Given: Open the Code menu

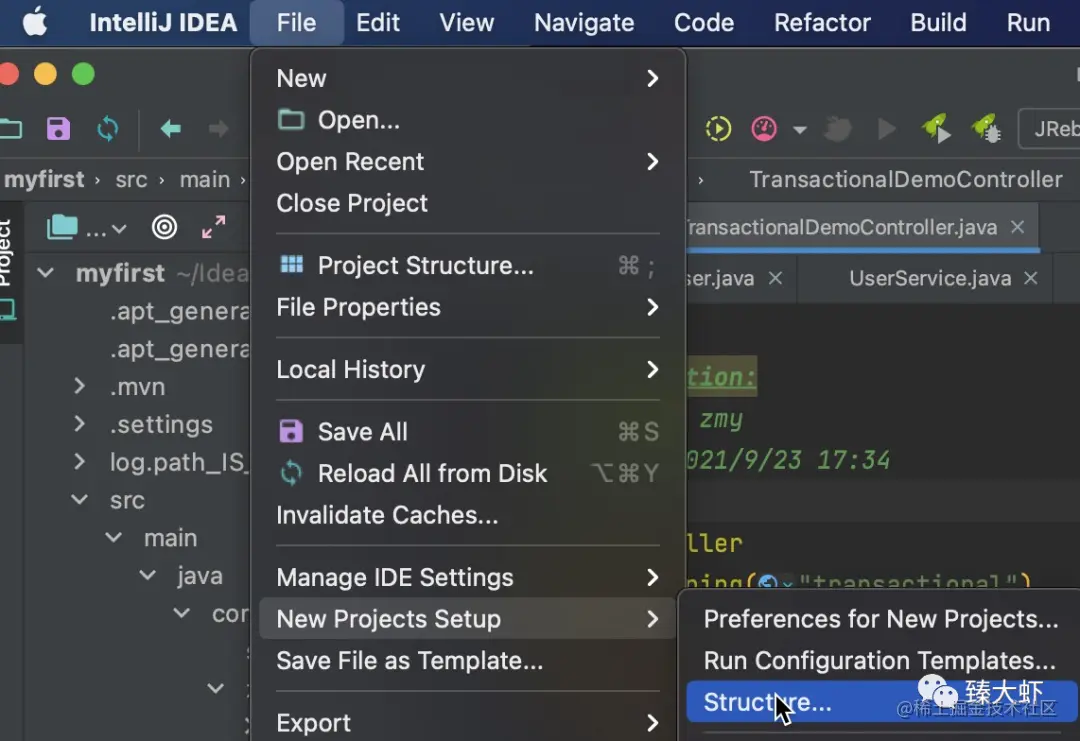Looking at the screenshot, I should (704, 23).
